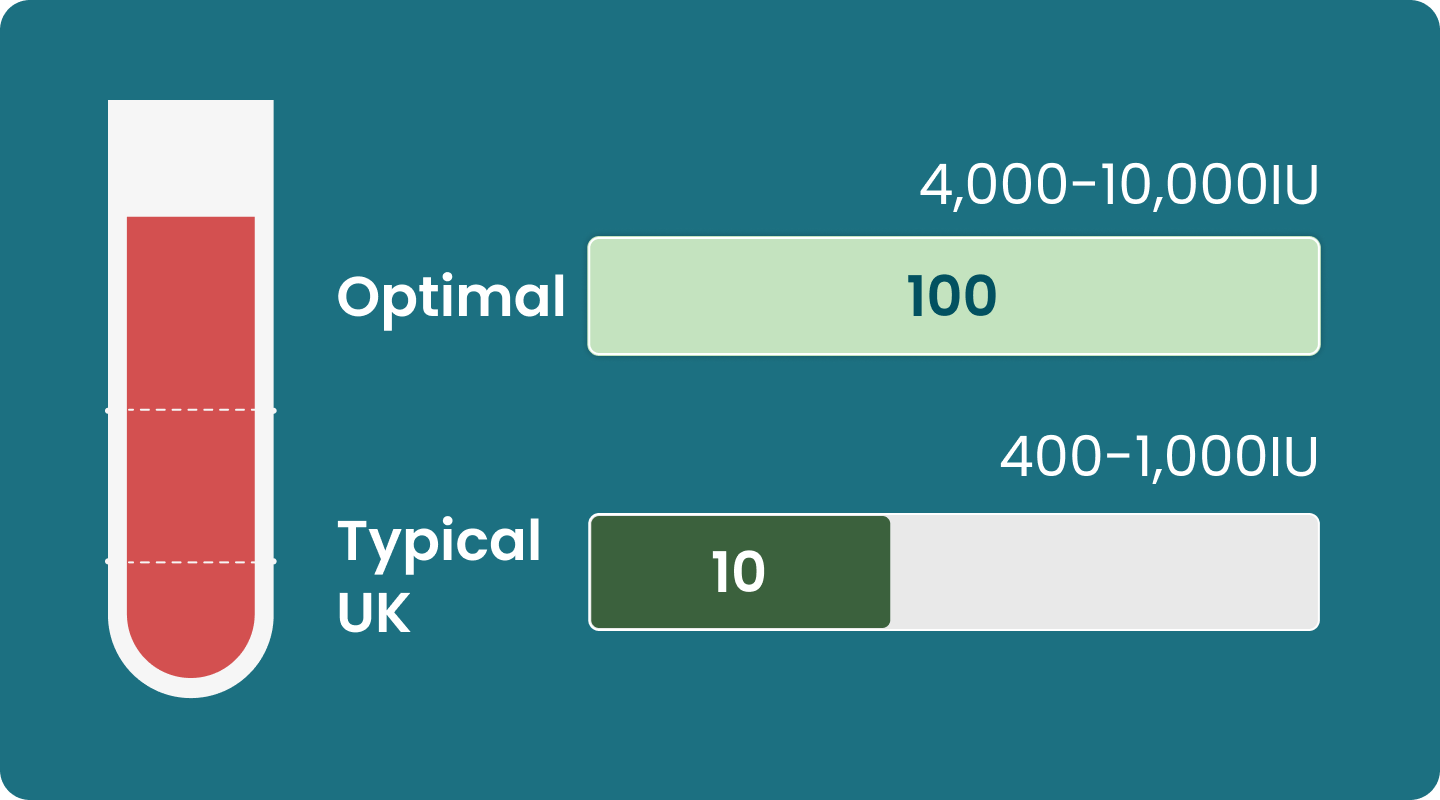Click the lower dashed line on the test tube
The height and width of the screenshot is (800, 1440).
pos(190,562)
